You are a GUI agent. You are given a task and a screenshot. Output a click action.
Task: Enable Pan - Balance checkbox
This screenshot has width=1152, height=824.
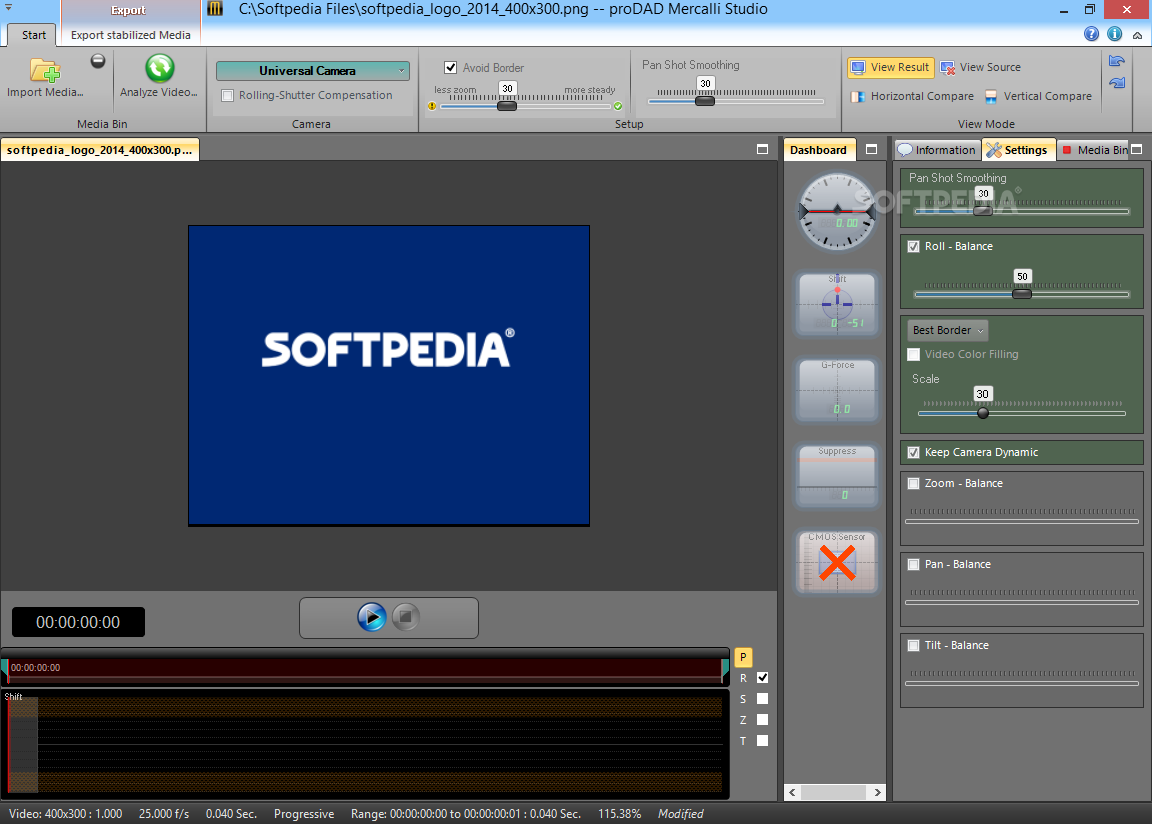click(x=913, y=564)
